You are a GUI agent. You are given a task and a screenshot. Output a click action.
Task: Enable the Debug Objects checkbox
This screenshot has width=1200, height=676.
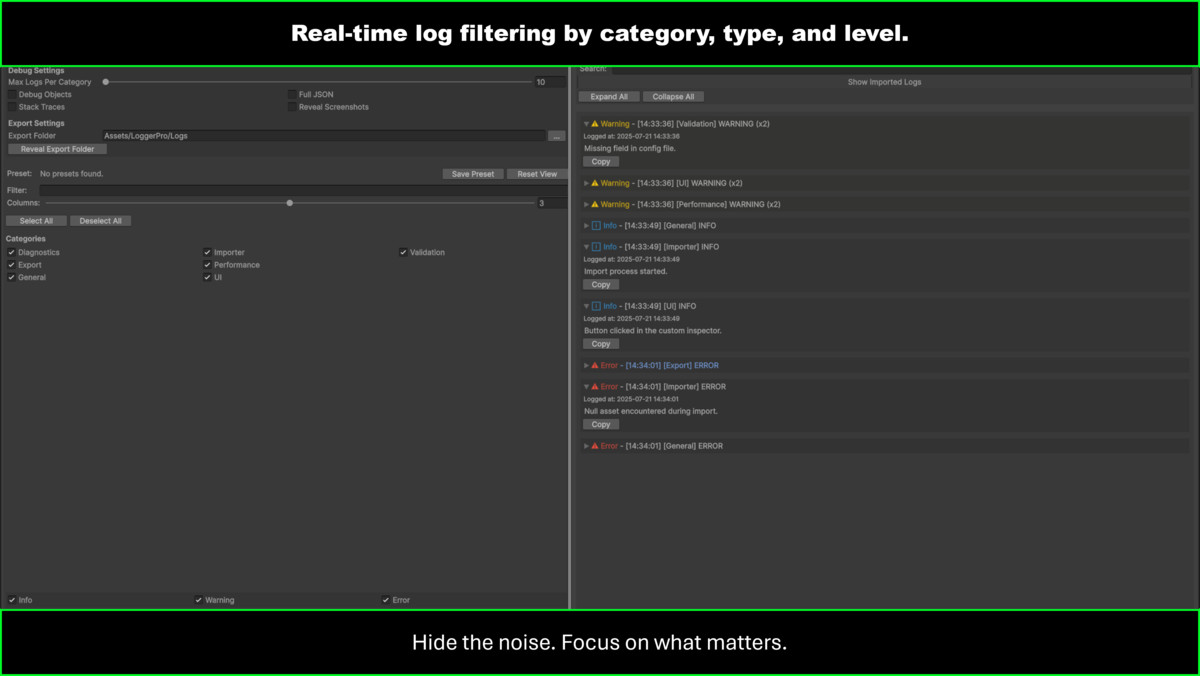coord(12,94)
